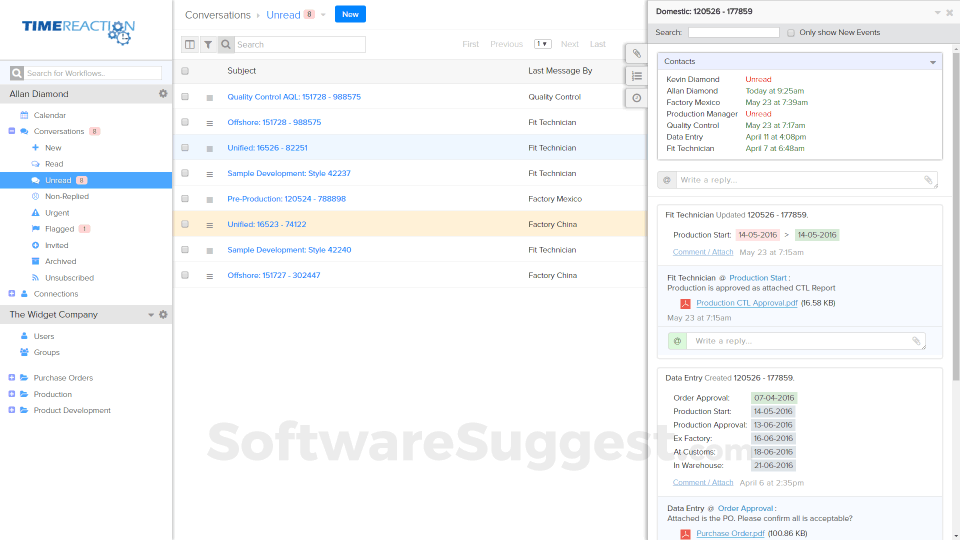The width and height of the screenshot is (960, 540).
Task: Open settings gear beside Allan Diamond
Action: coord(163,94)
